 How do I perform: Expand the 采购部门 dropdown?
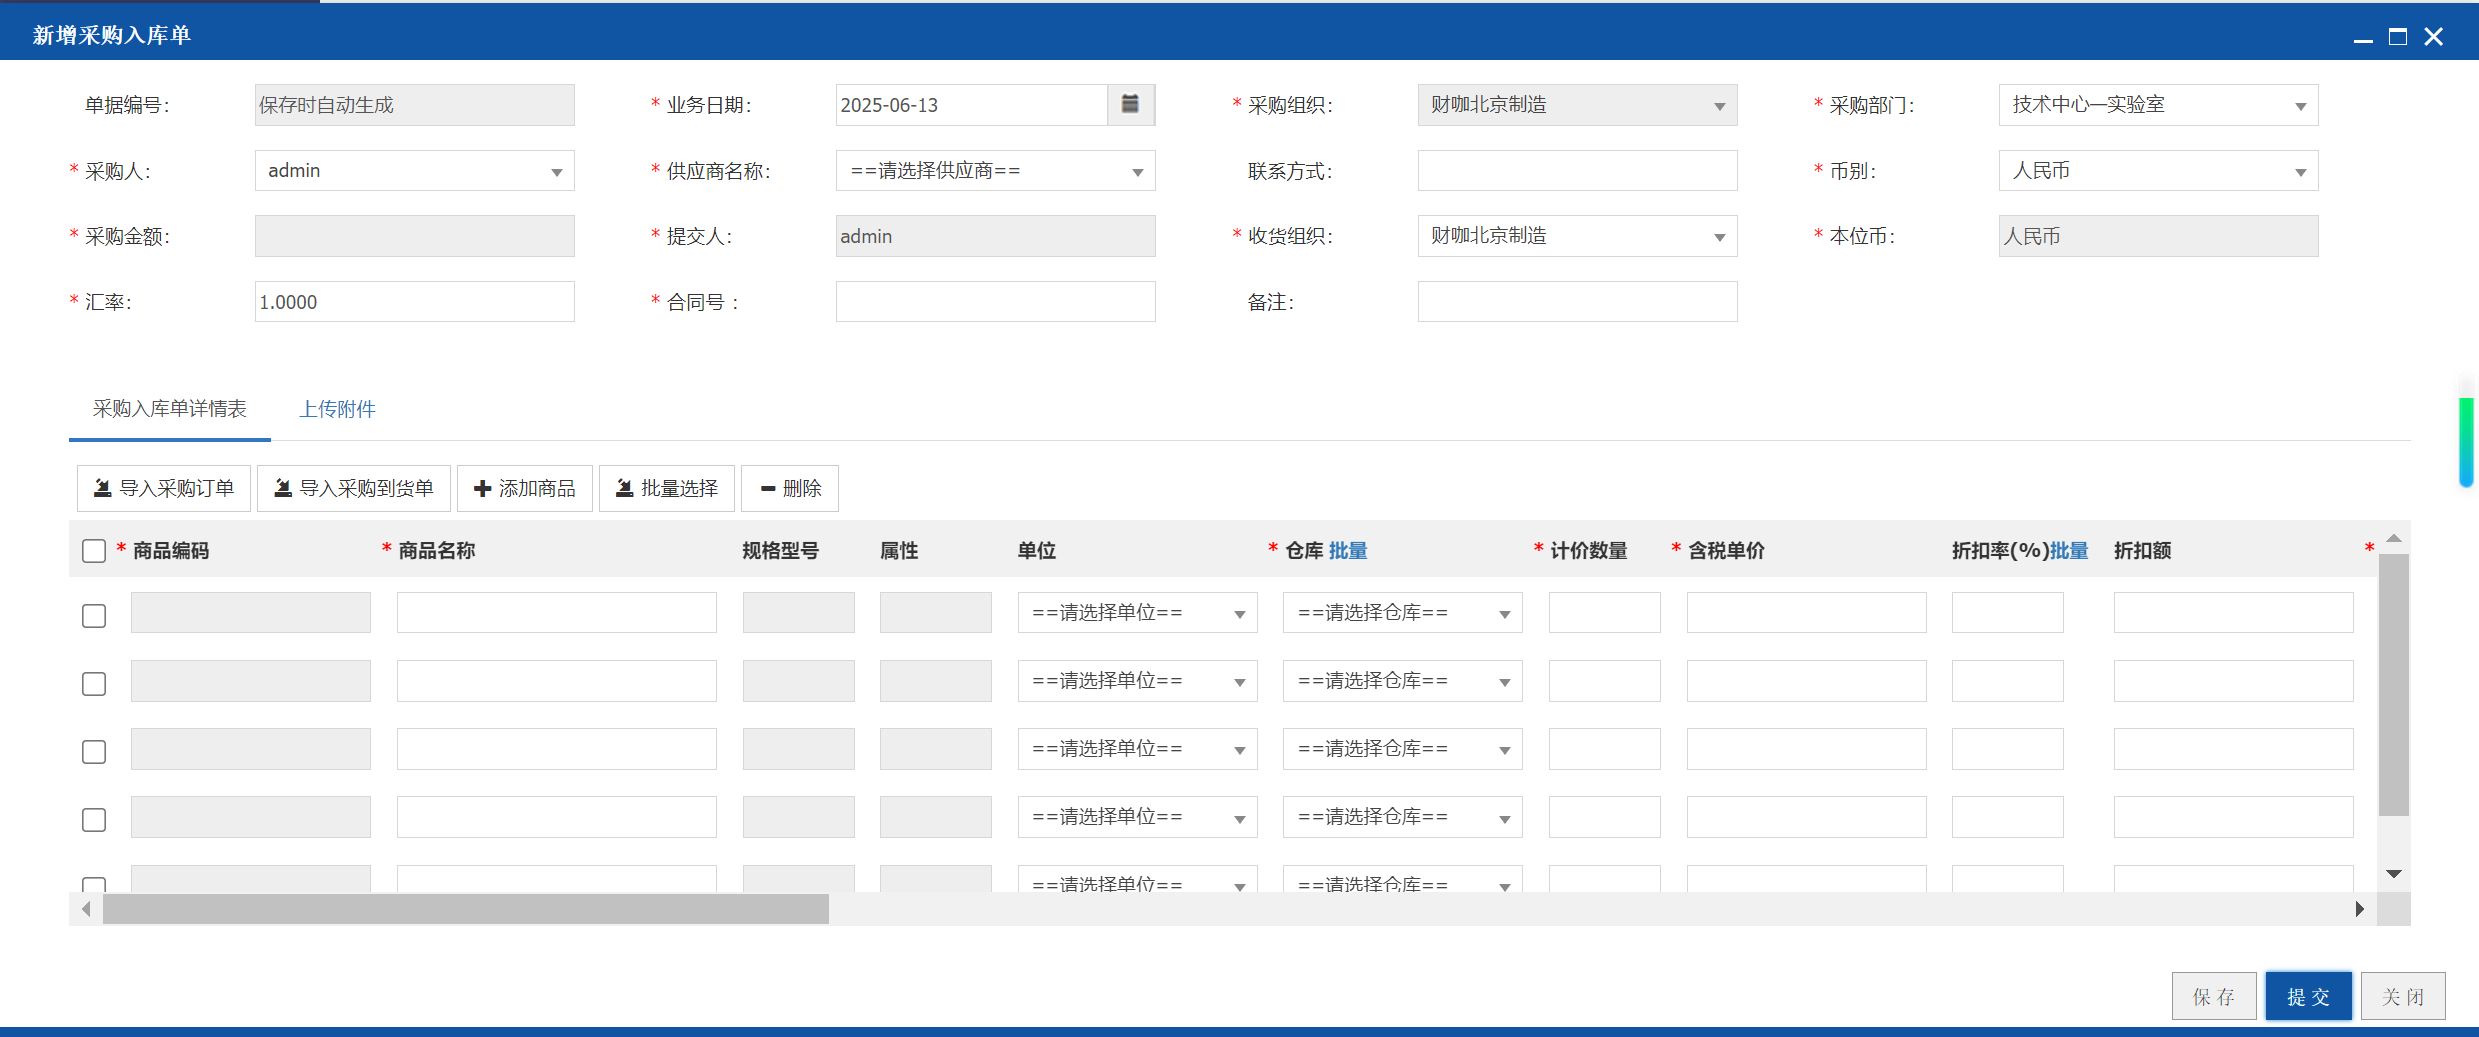click(2158, 105)
